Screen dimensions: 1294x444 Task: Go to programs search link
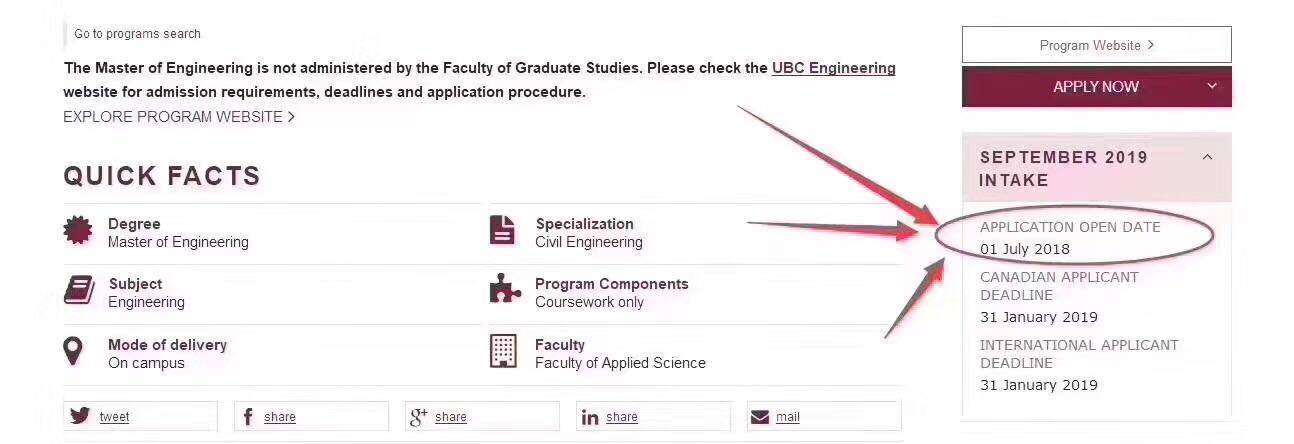click(x=137, y=34)
